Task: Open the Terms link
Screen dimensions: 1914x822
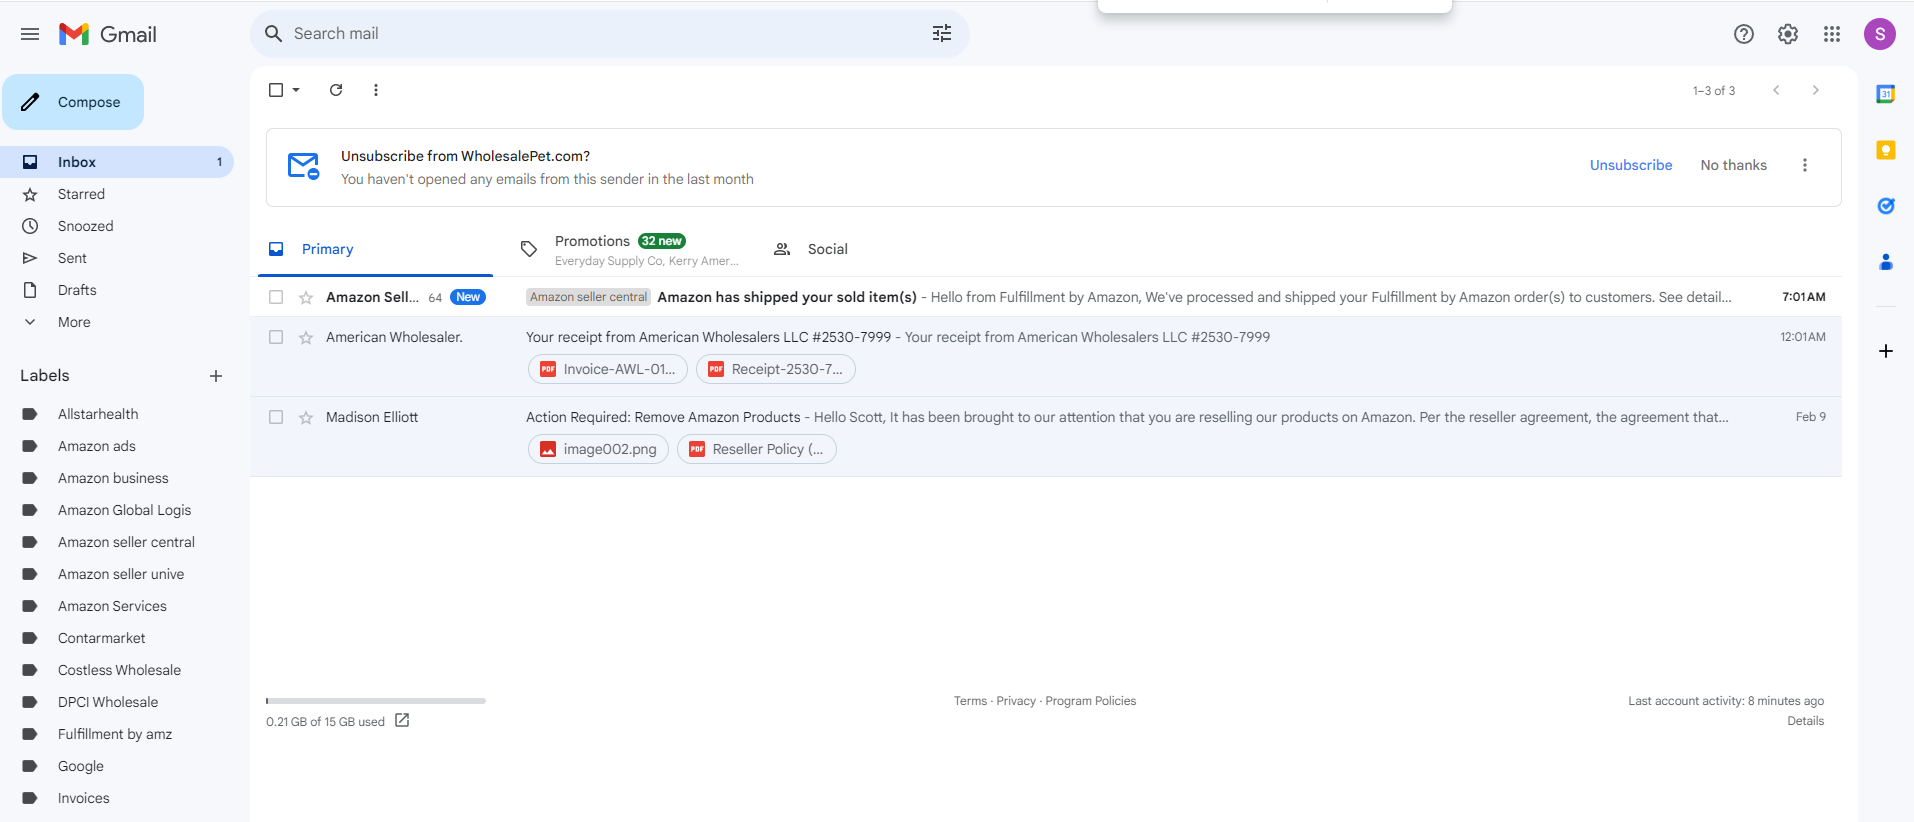Action: [970, 701]
